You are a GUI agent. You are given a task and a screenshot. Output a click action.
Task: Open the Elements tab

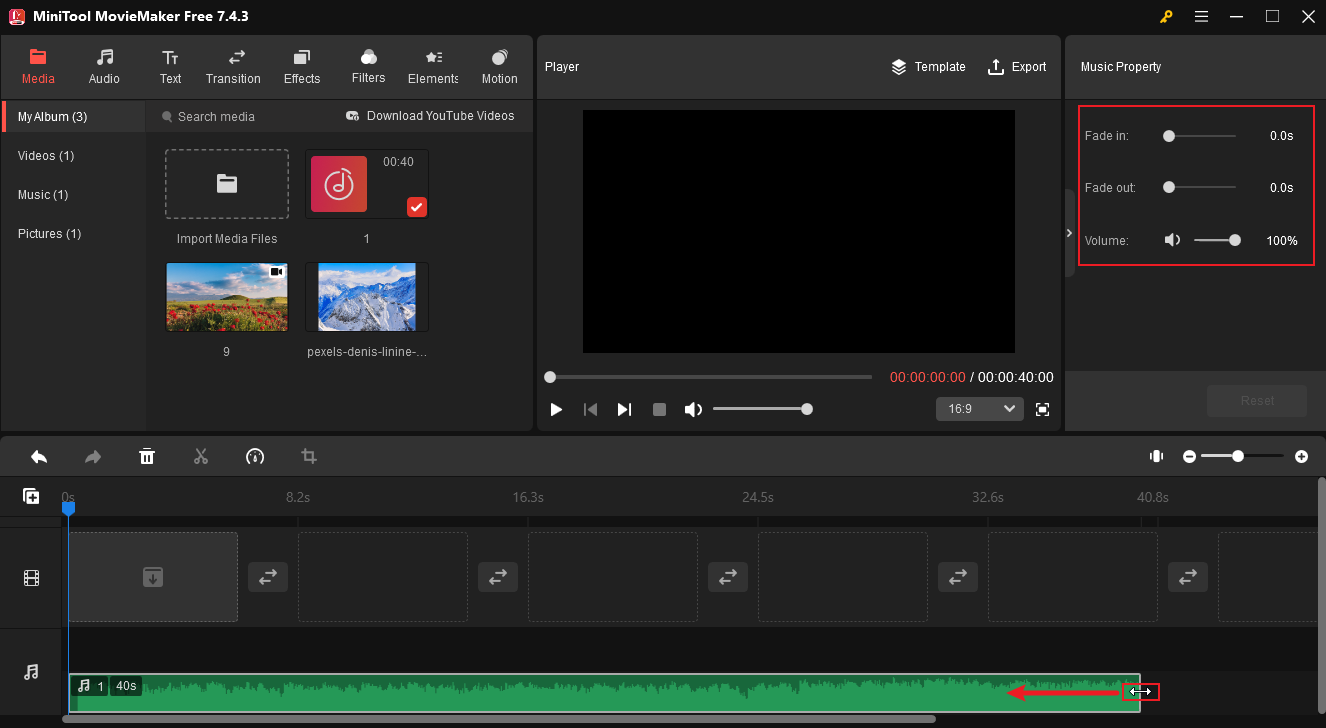[433, 67]
